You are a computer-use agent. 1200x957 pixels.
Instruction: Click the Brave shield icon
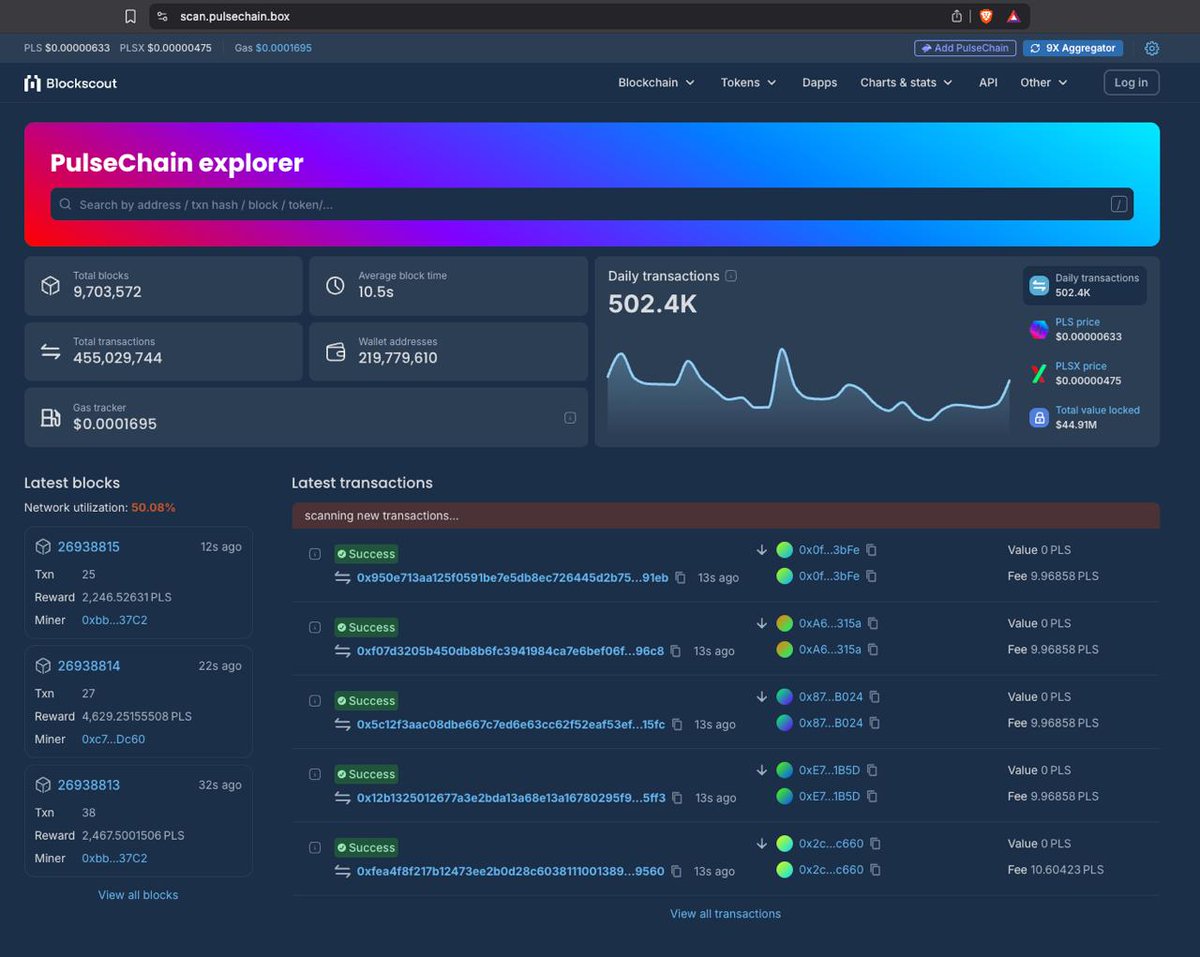coord(986,16)
